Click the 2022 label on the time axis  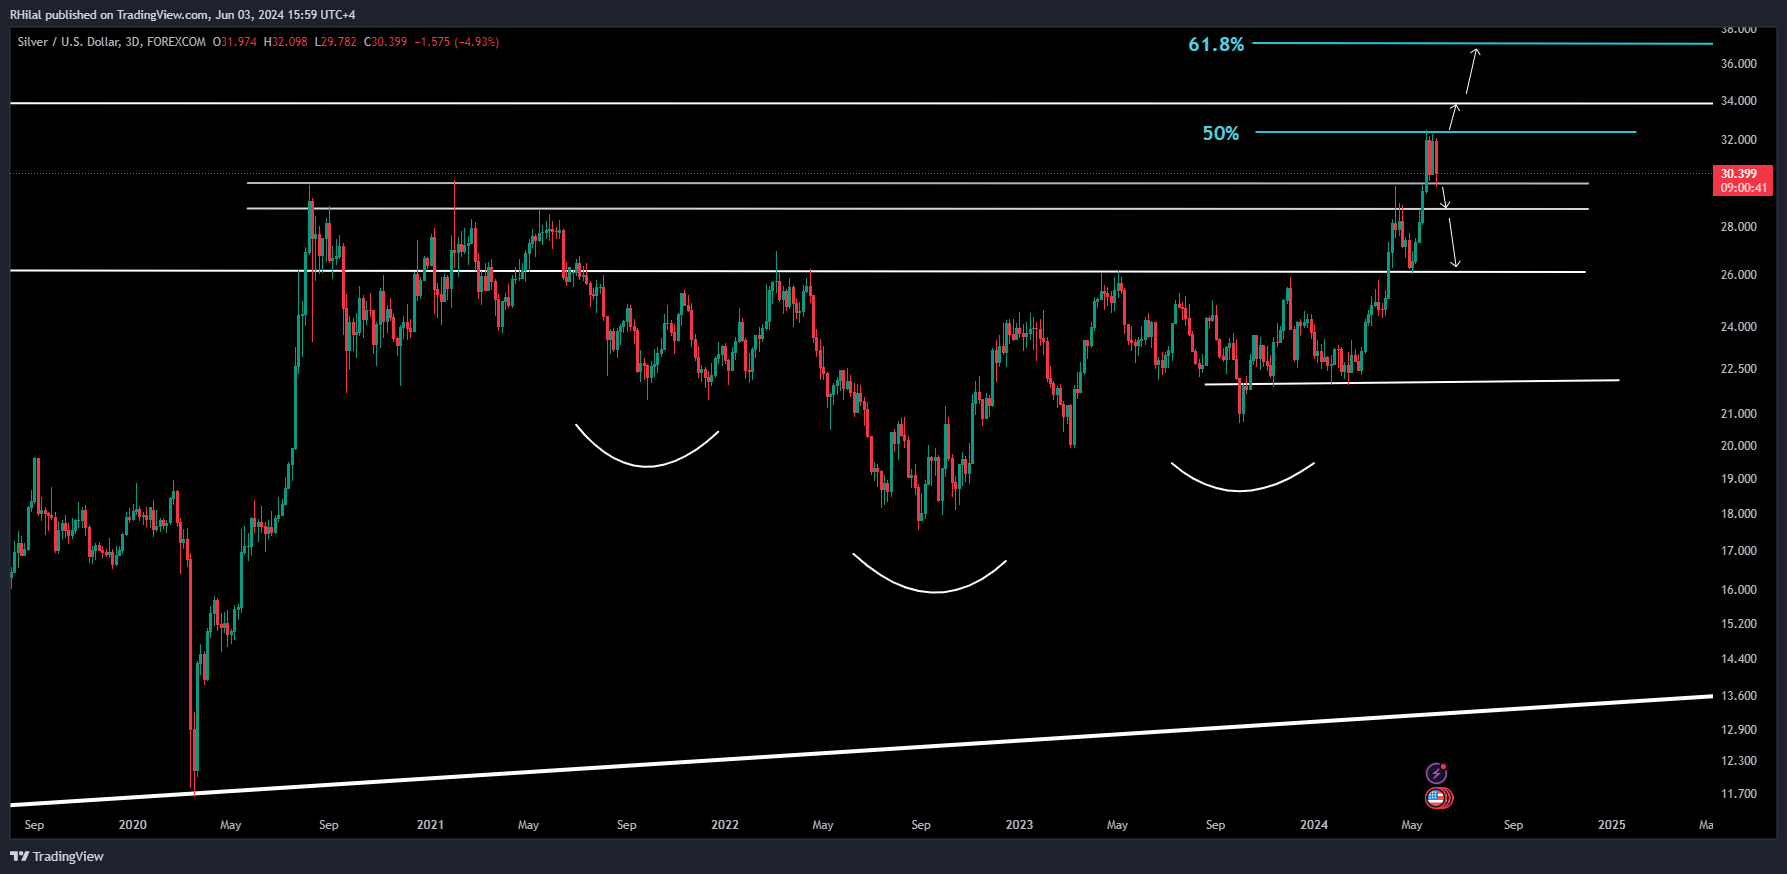tap(725, 825)
